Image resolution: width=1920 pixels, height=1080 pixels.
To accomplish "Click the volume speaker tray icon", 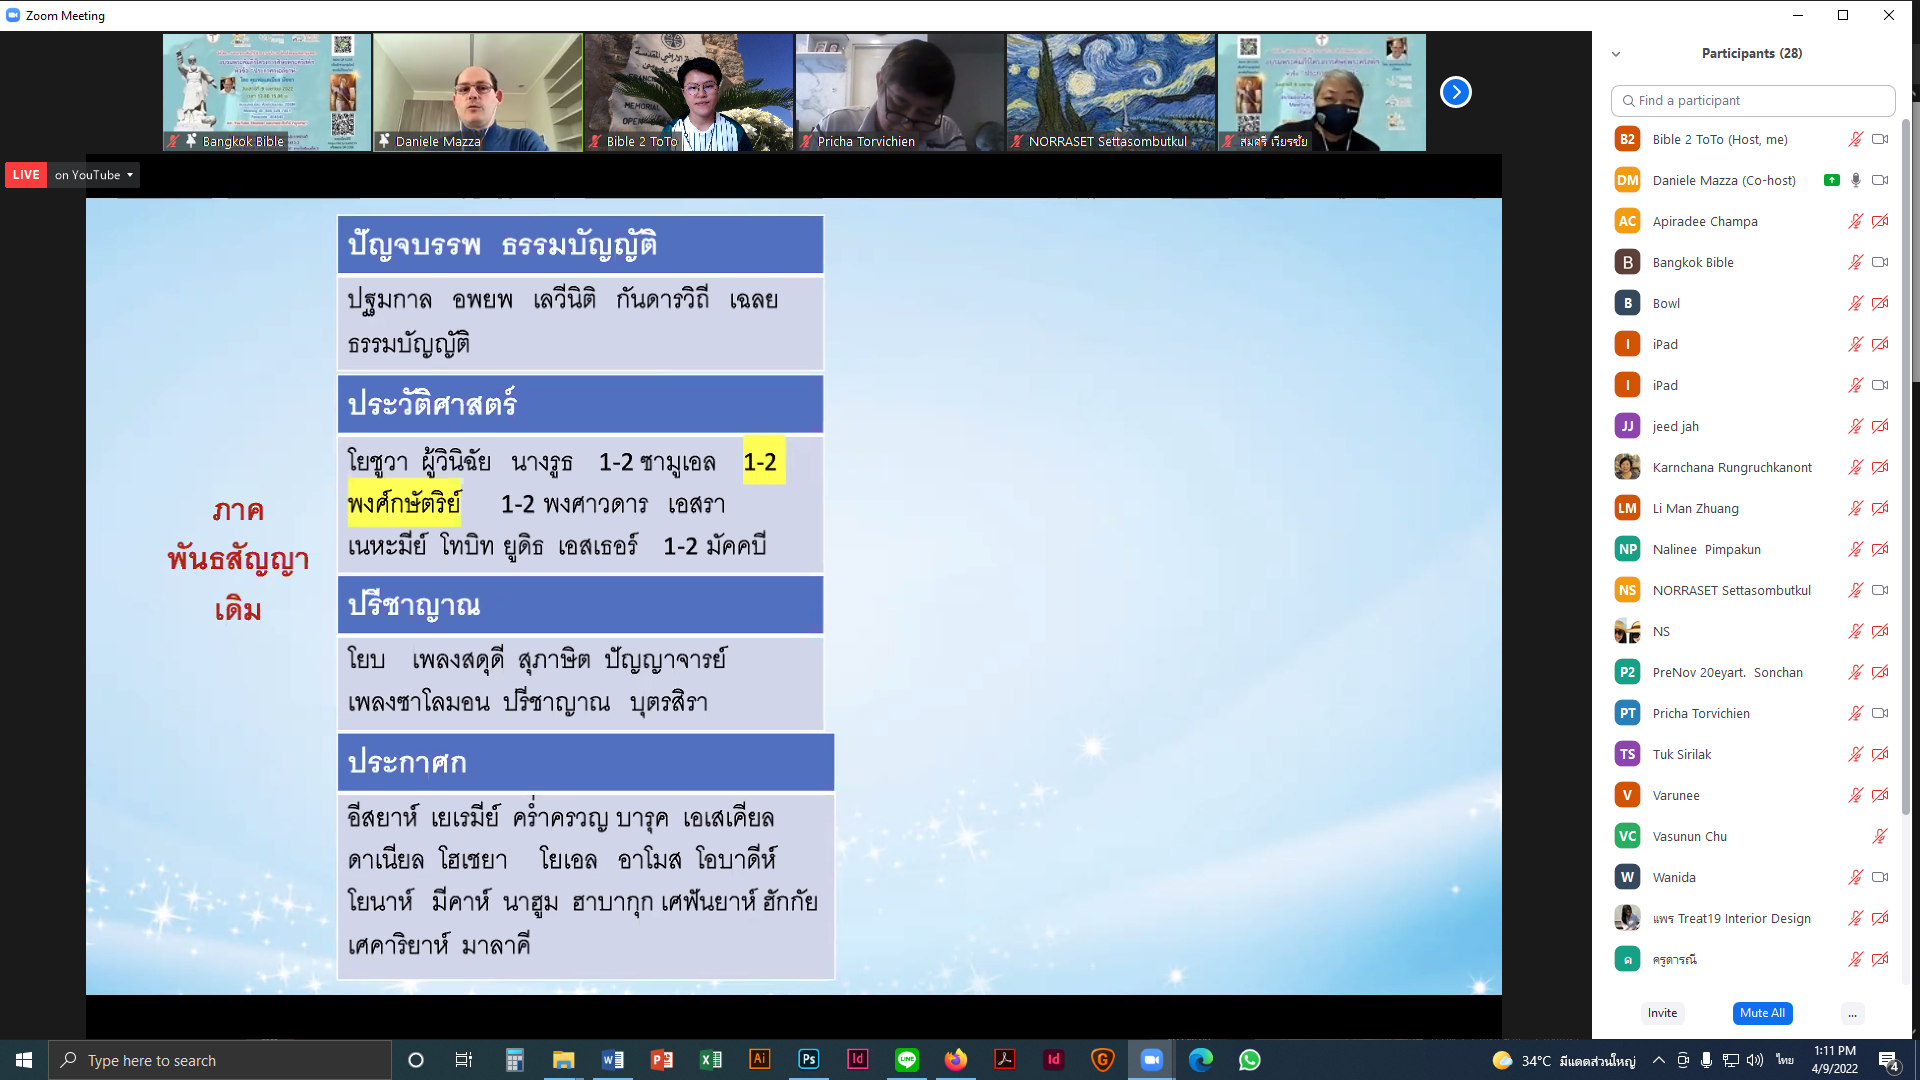I will coord(1755,1060).
